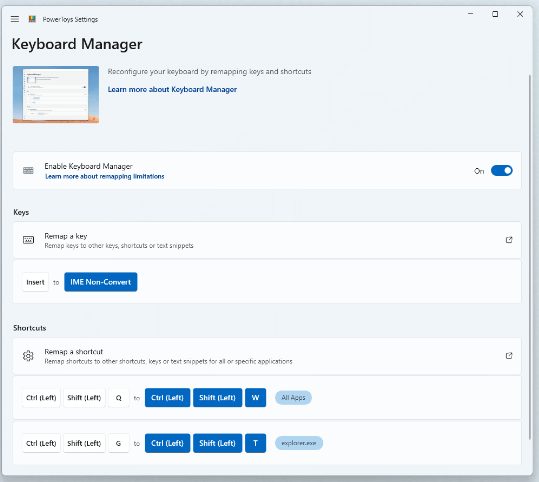
Task: Click the Q key in first shortcut
Action: 119,398
